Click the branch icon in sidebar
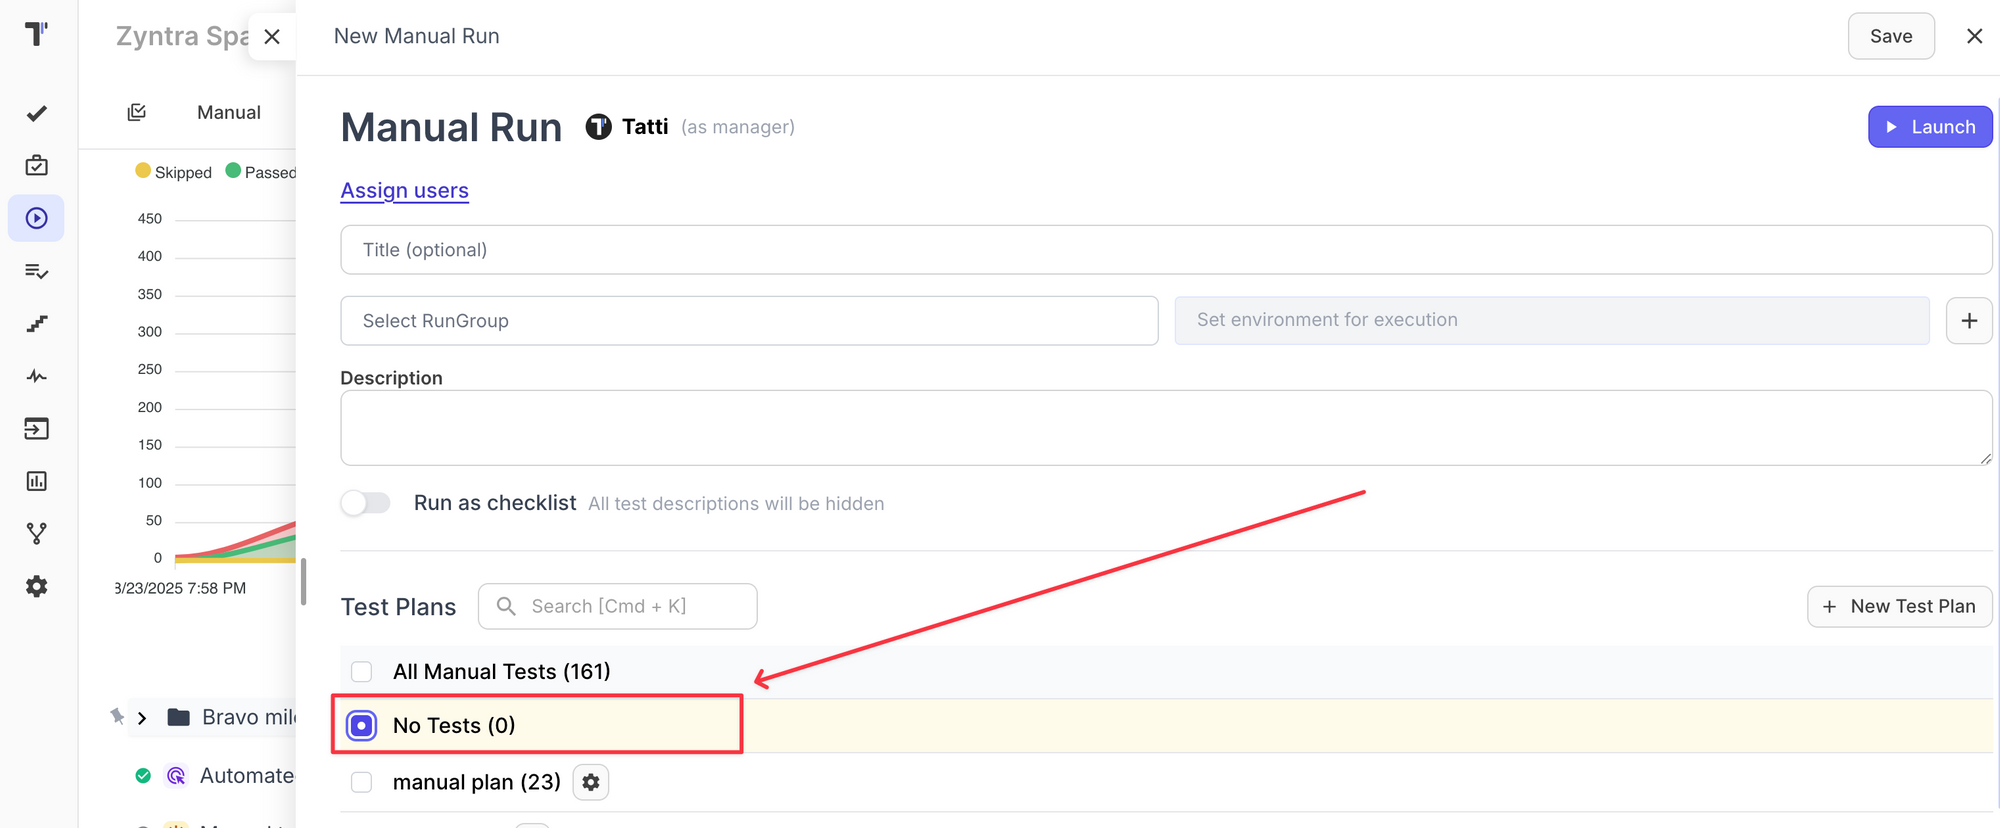This screenshot has height=828, width=2000. coord(37,534)
